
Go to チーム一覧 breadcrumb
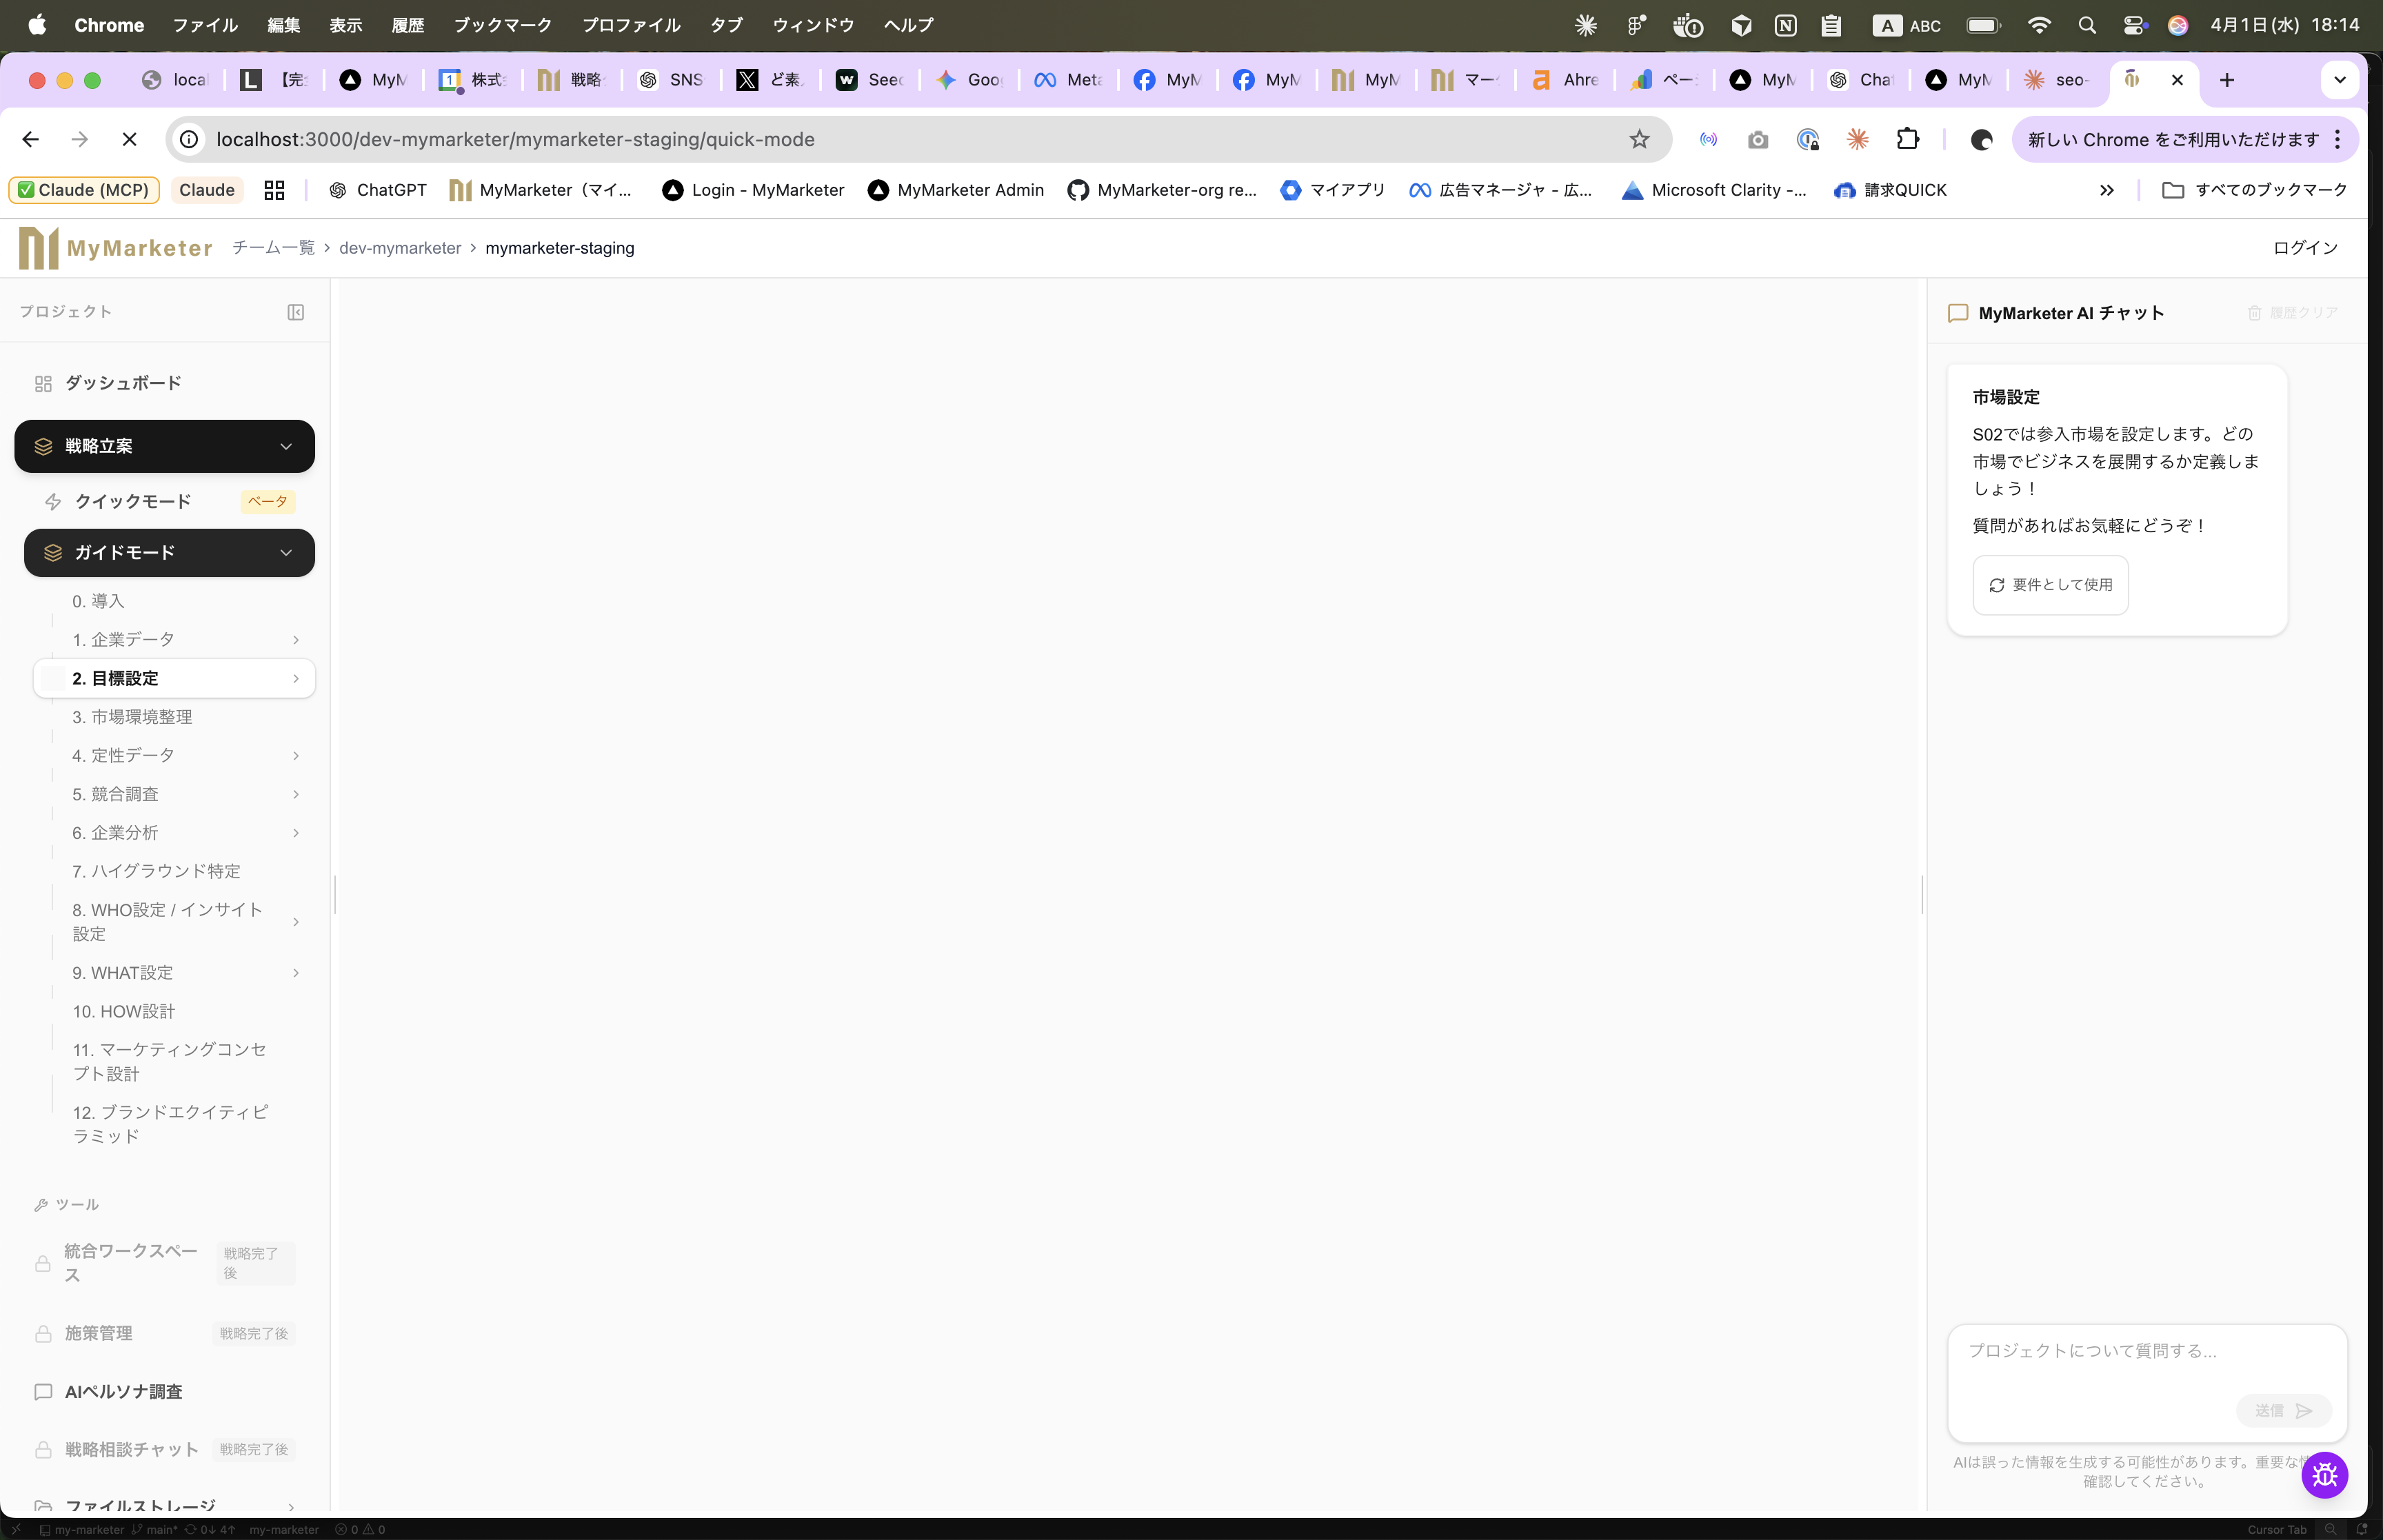click(273, 248)
